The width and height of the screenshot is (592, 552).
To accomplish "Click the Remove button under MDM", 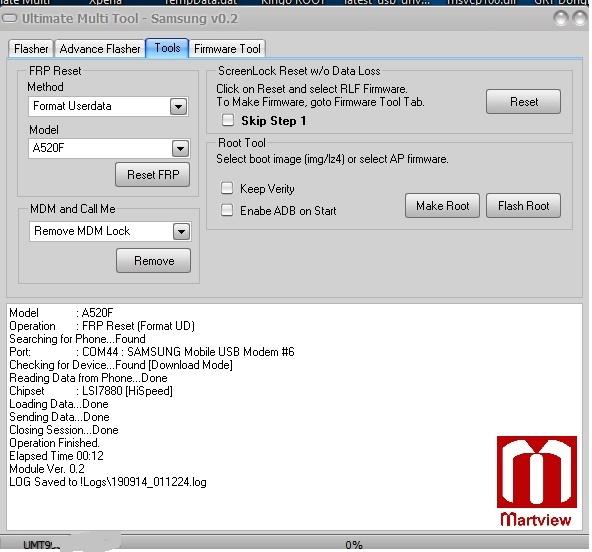I will tap(154, 261).
